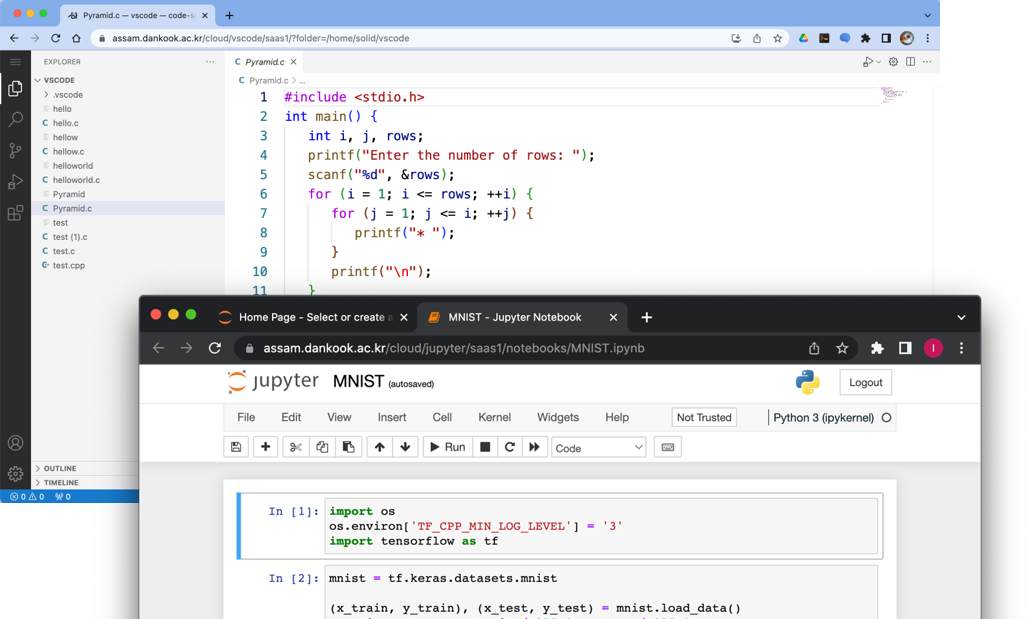Viewport: 1030px width, 619px height.
Task: Open the Jupyter Cell menu
Action: coord(442,417)
